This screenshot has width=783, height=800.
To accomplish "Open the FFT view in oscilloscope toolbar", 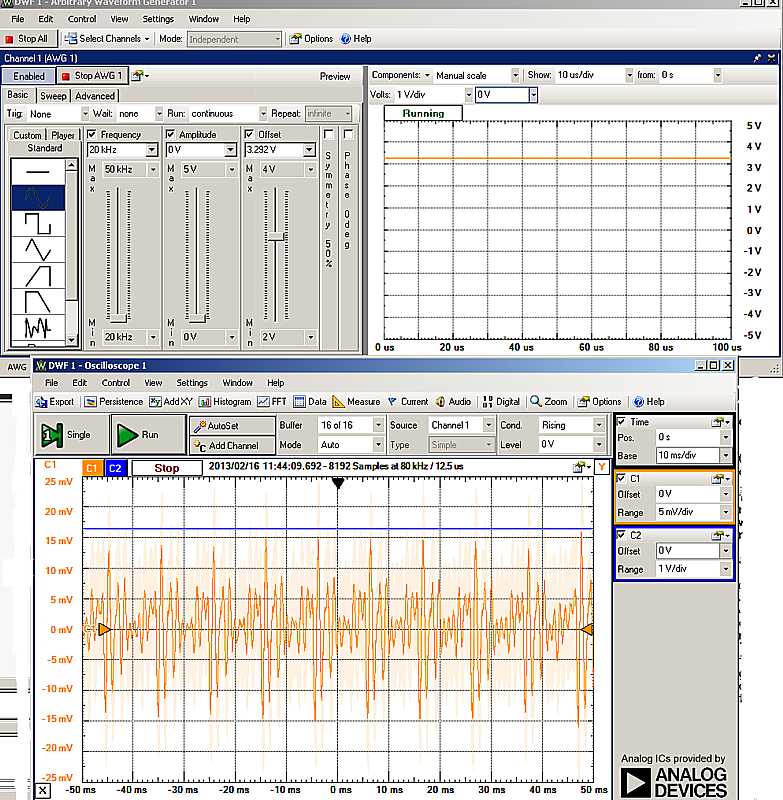I will click(271, 402).
